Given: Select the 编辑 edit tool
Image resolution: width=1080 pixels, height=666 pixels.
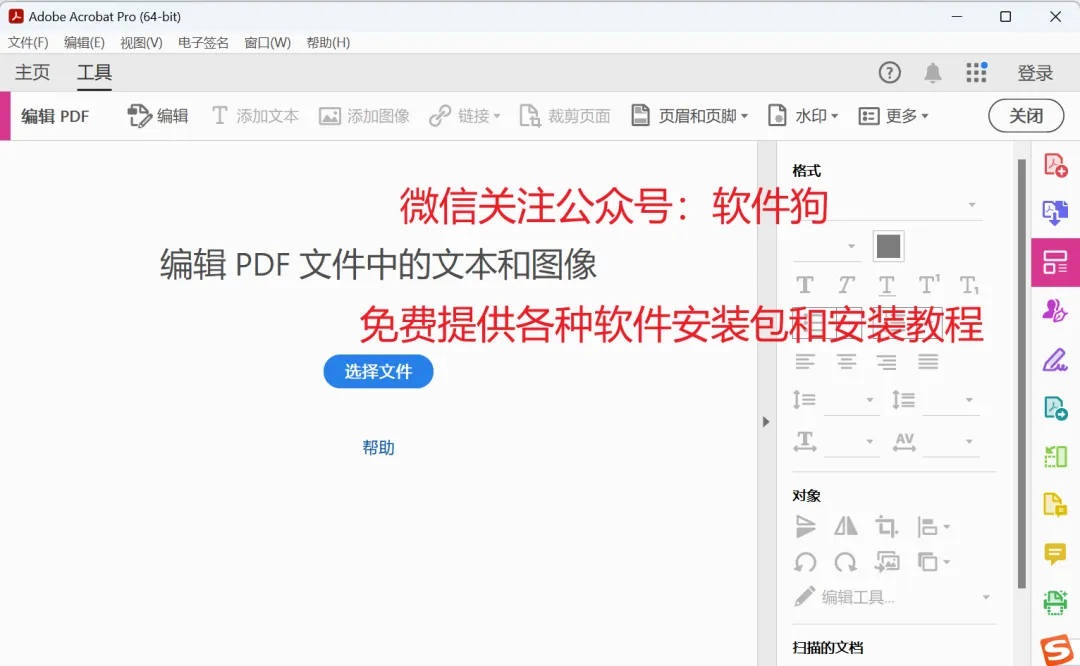Looking at the screenshot, I should coord(158,116).
